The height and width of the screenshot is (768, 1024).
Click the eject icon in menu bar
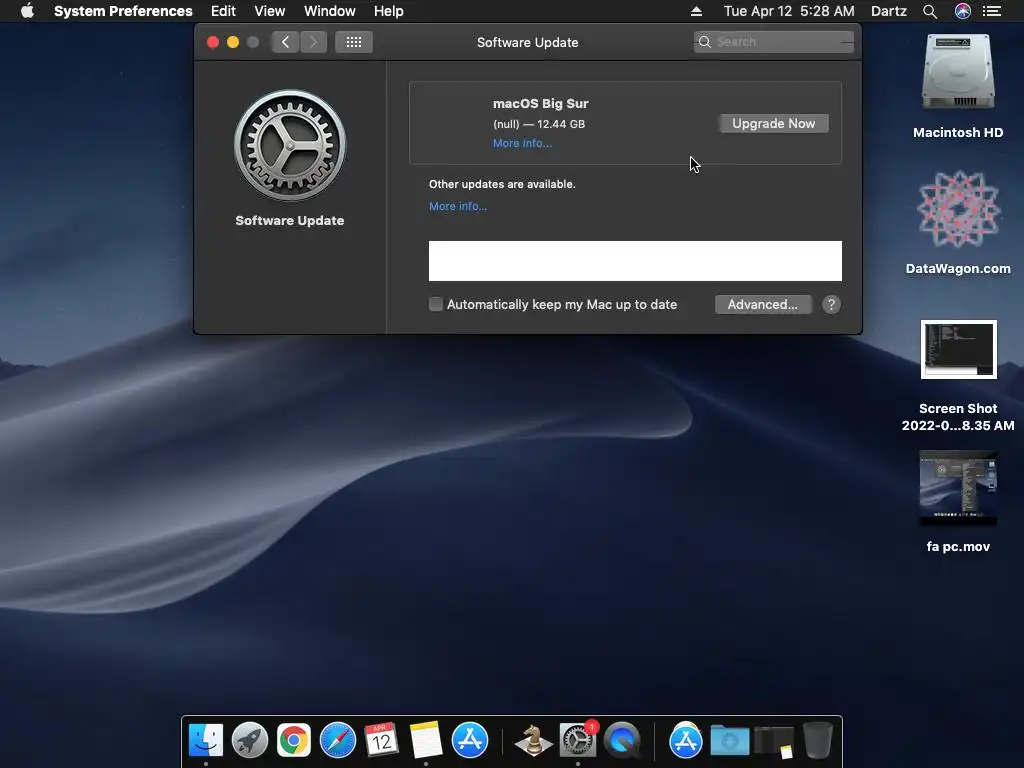tap(696, 11)
